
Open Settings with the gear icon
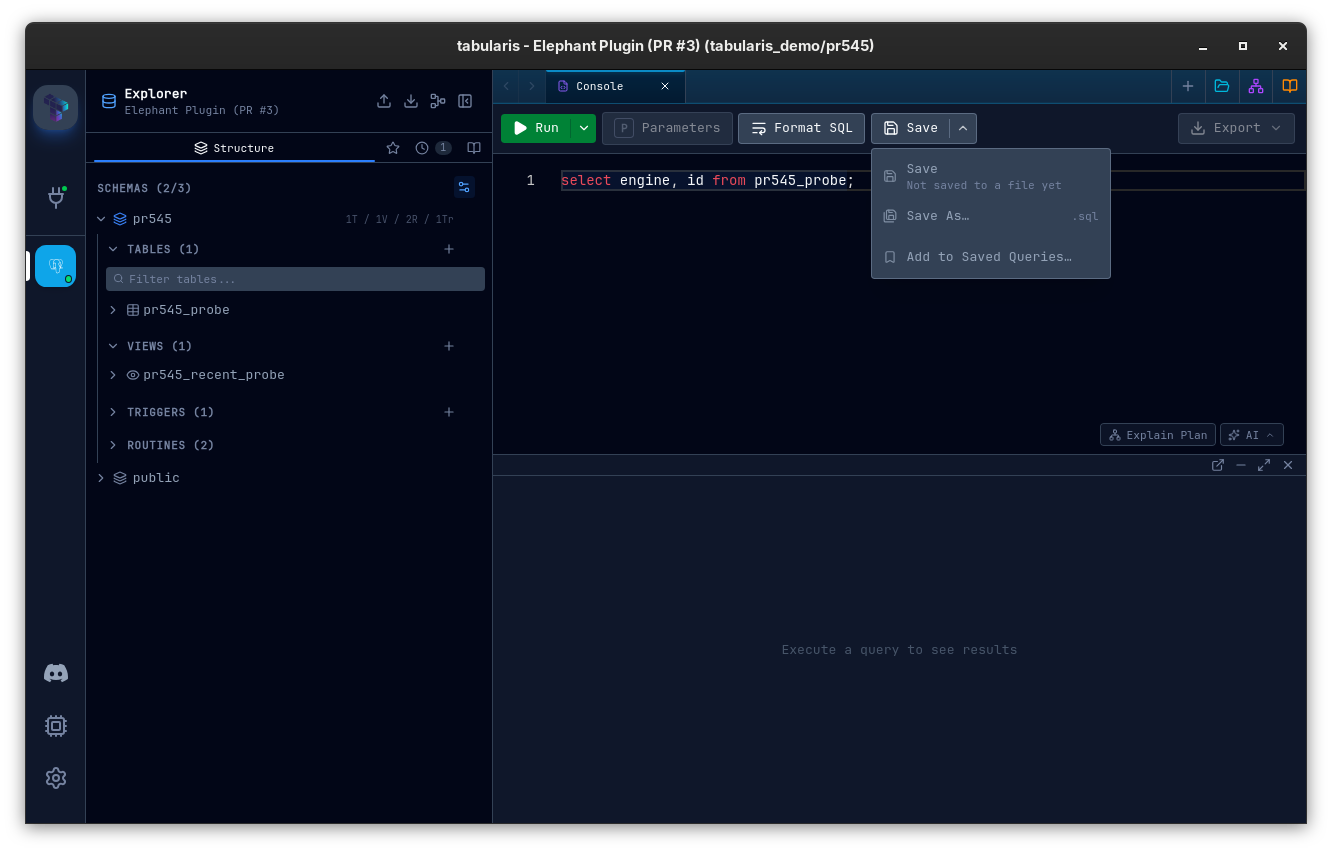[x=56, y=778]
